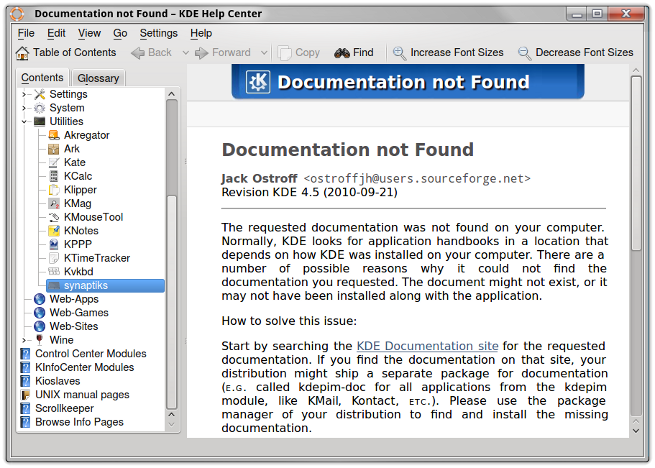Click the Find binoculars icon
This screenshot has width=655, height=468.
click(x=342, y=53)
